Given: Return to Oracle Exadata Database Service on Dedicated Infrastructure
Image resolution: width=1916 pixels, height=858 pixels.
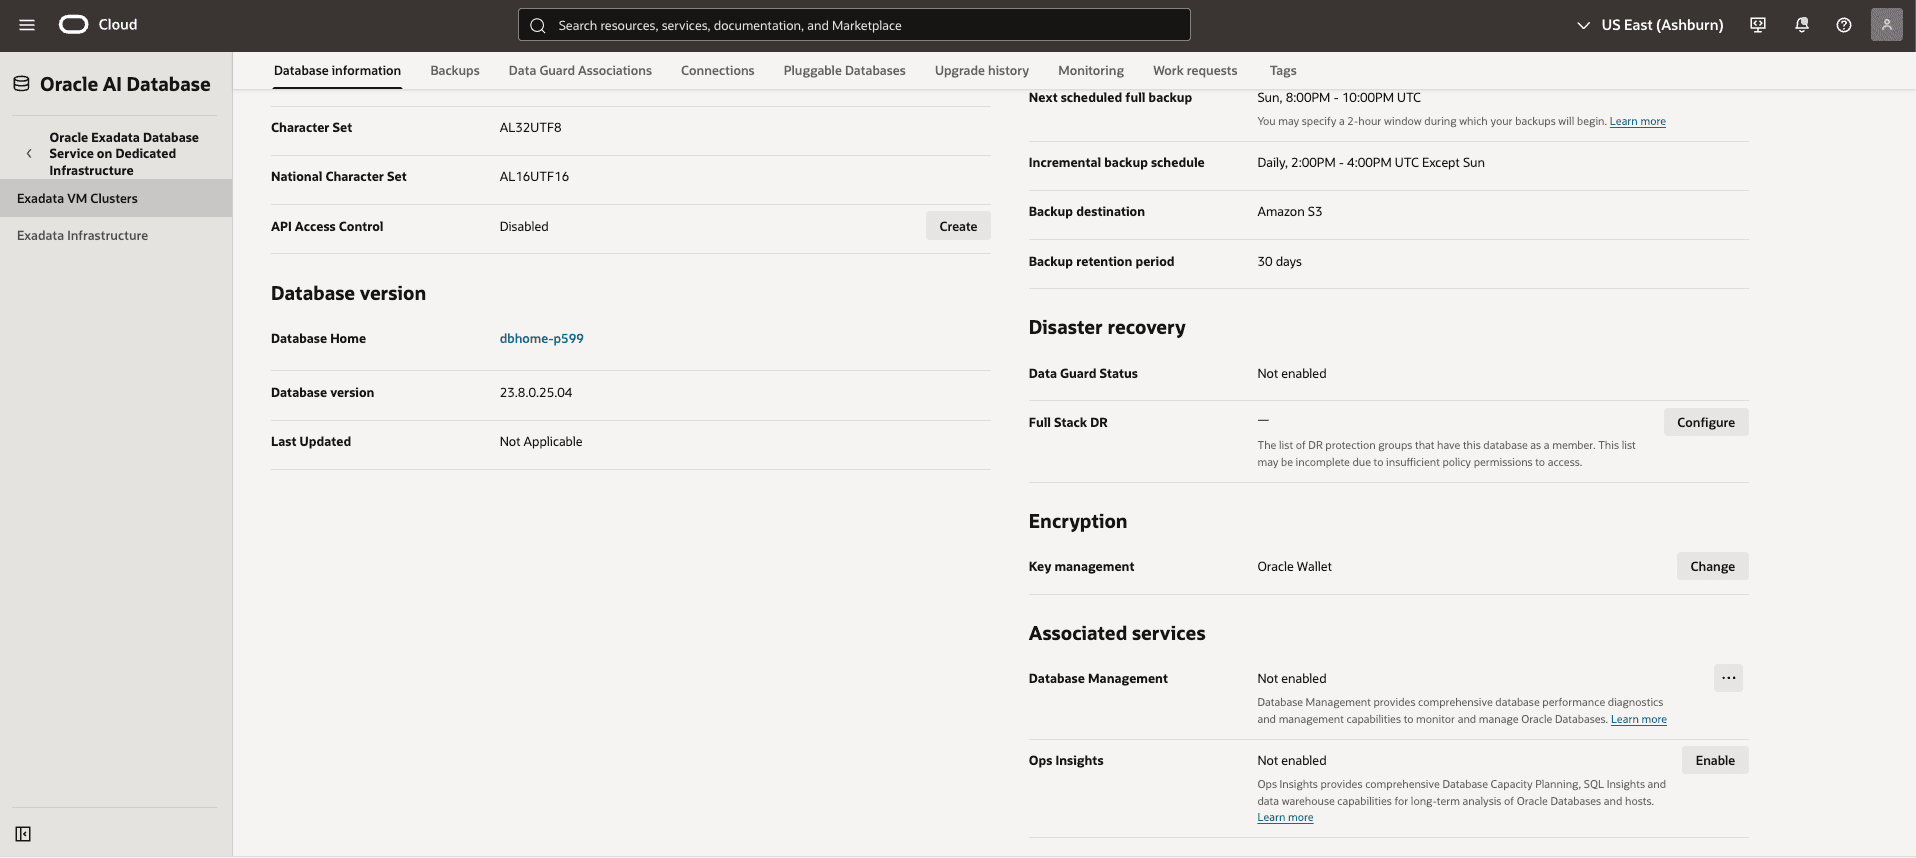Looking at the screenshot, I should (124, 154).
